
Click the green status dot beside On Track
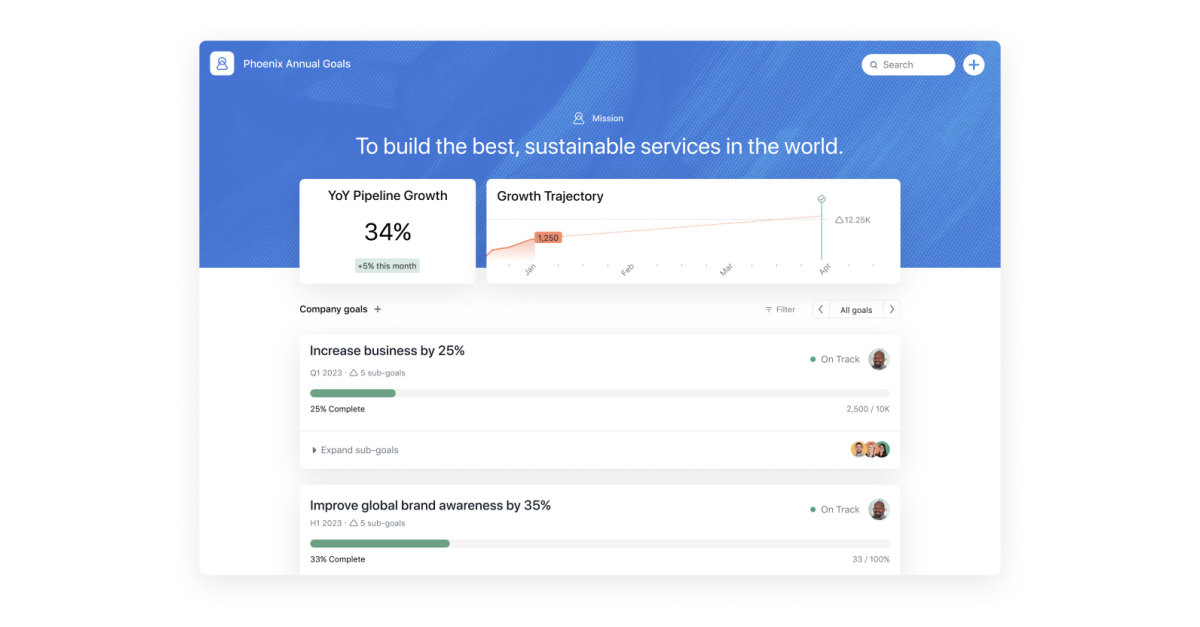pyautogui.click(x=813, y=359)
